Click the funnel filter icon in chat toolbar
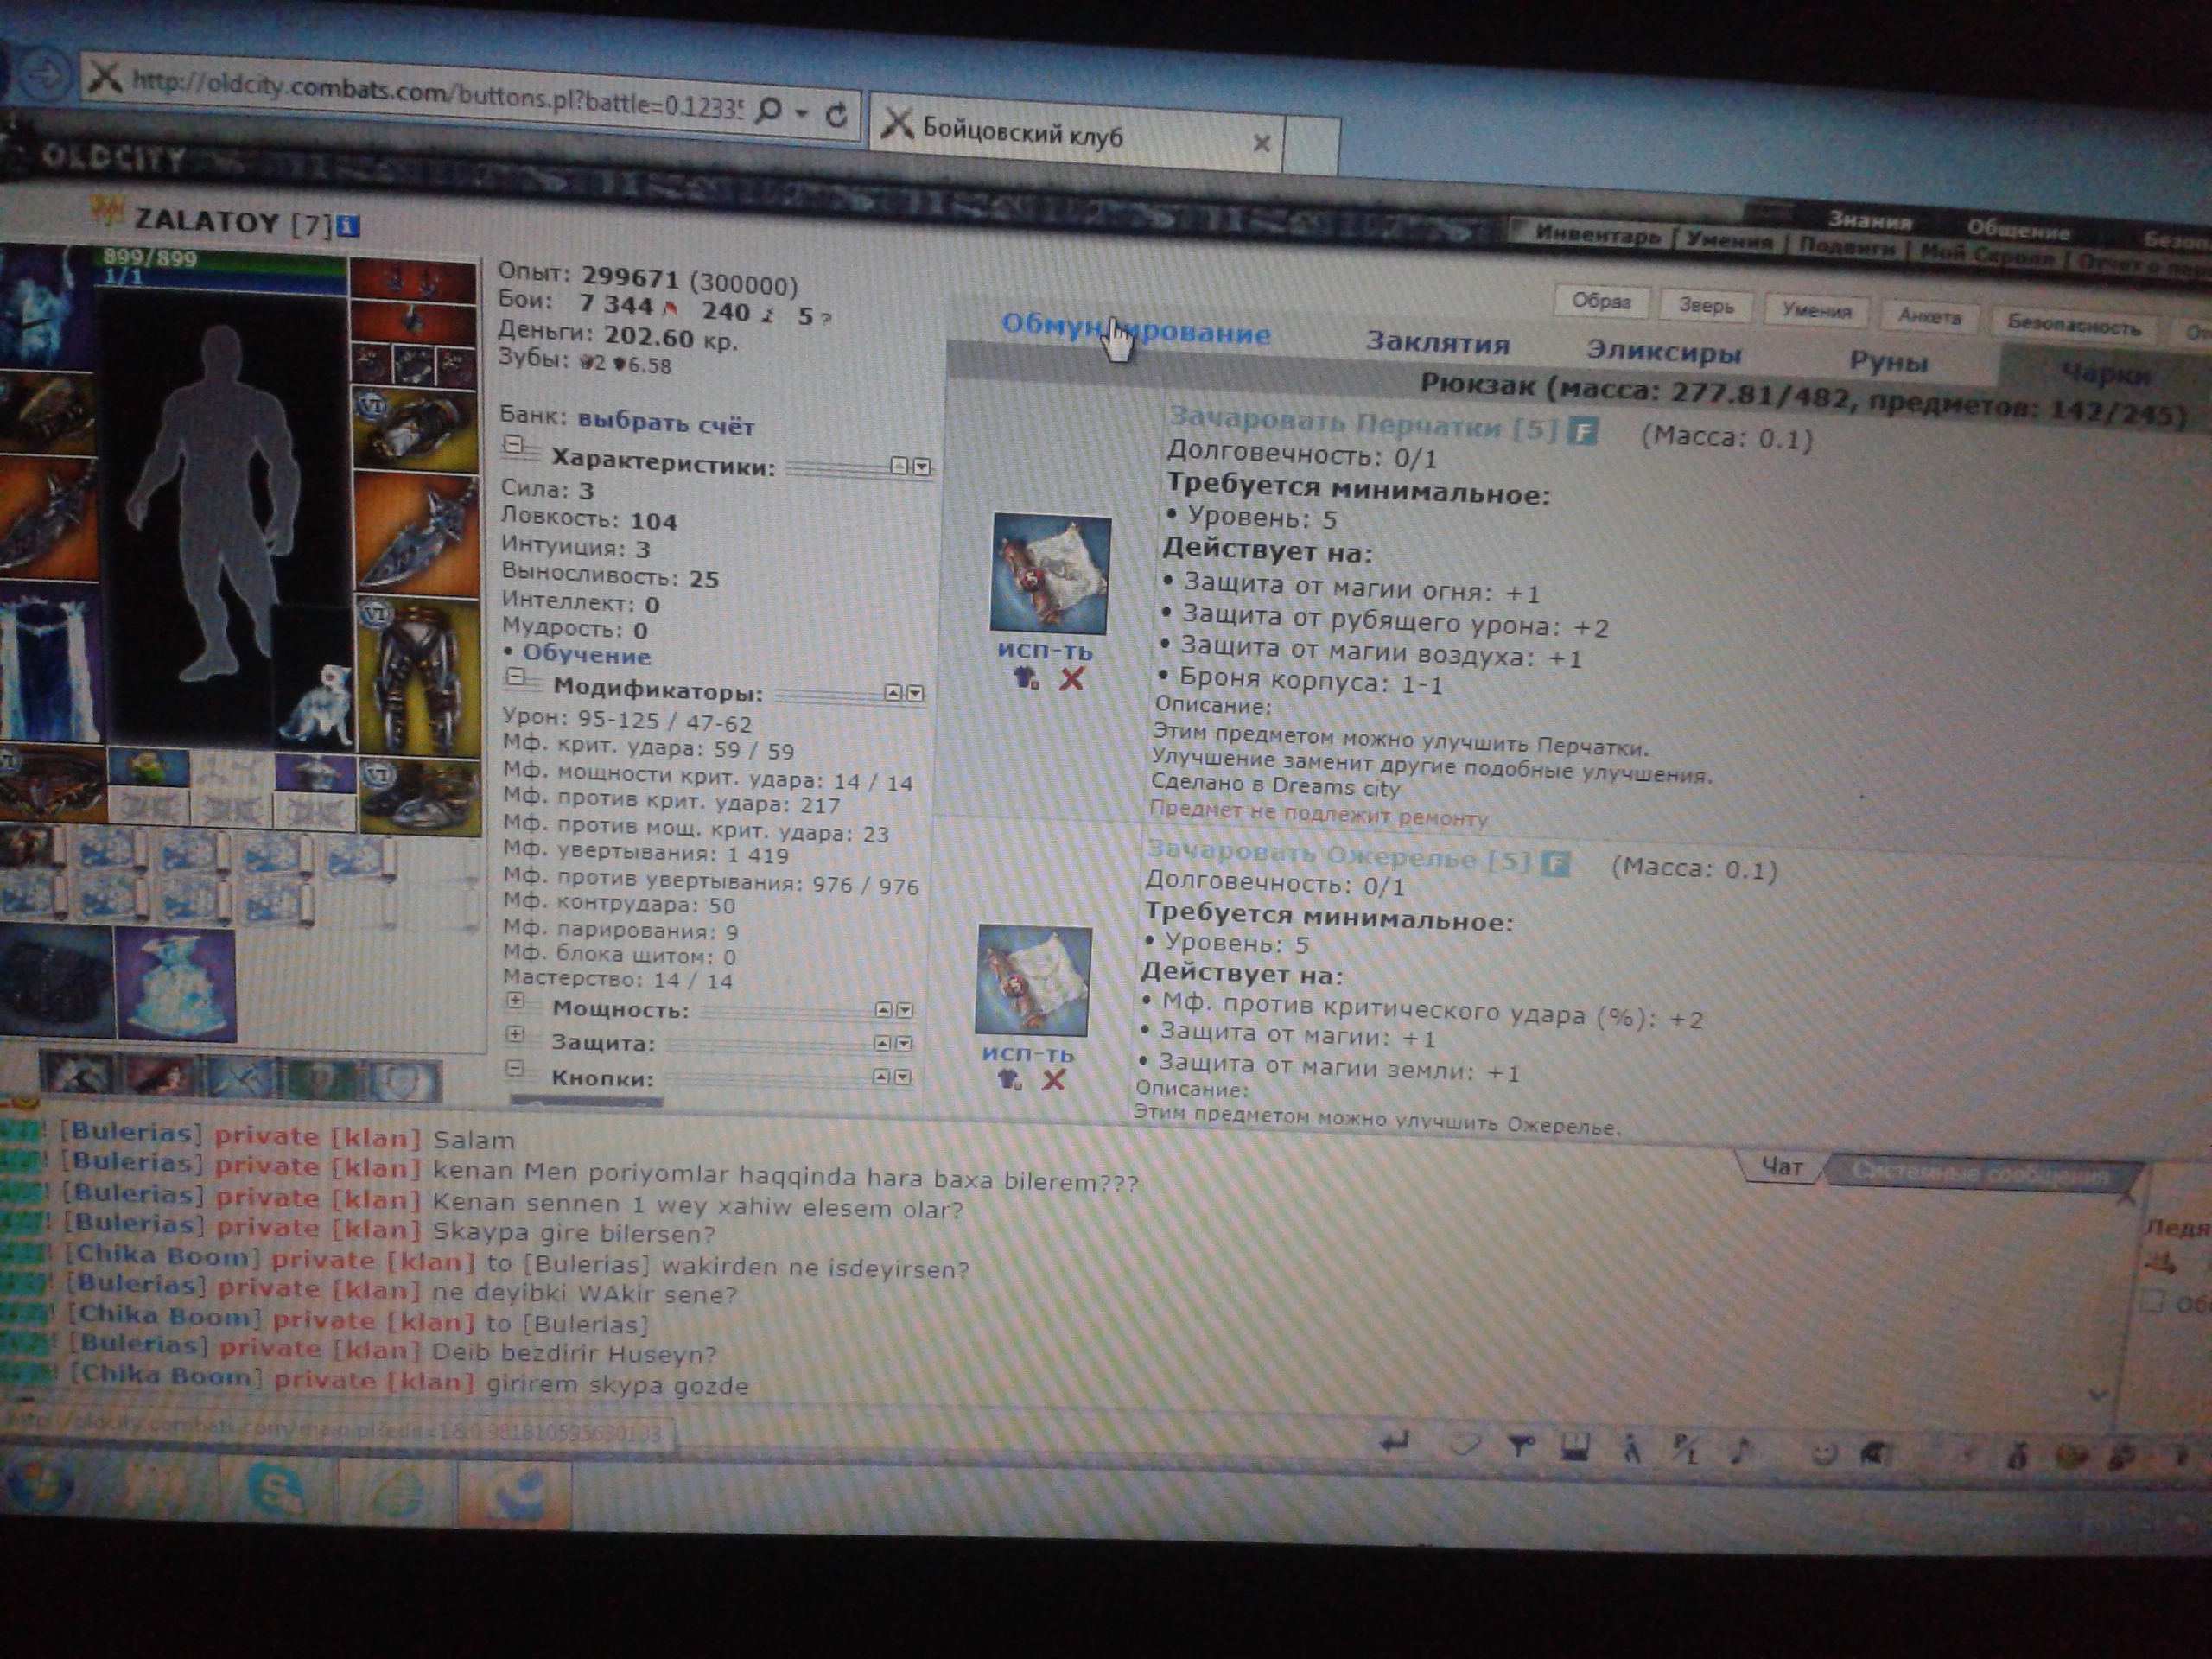This screenshot has height=1659, width=2212. point(1521,1446)
